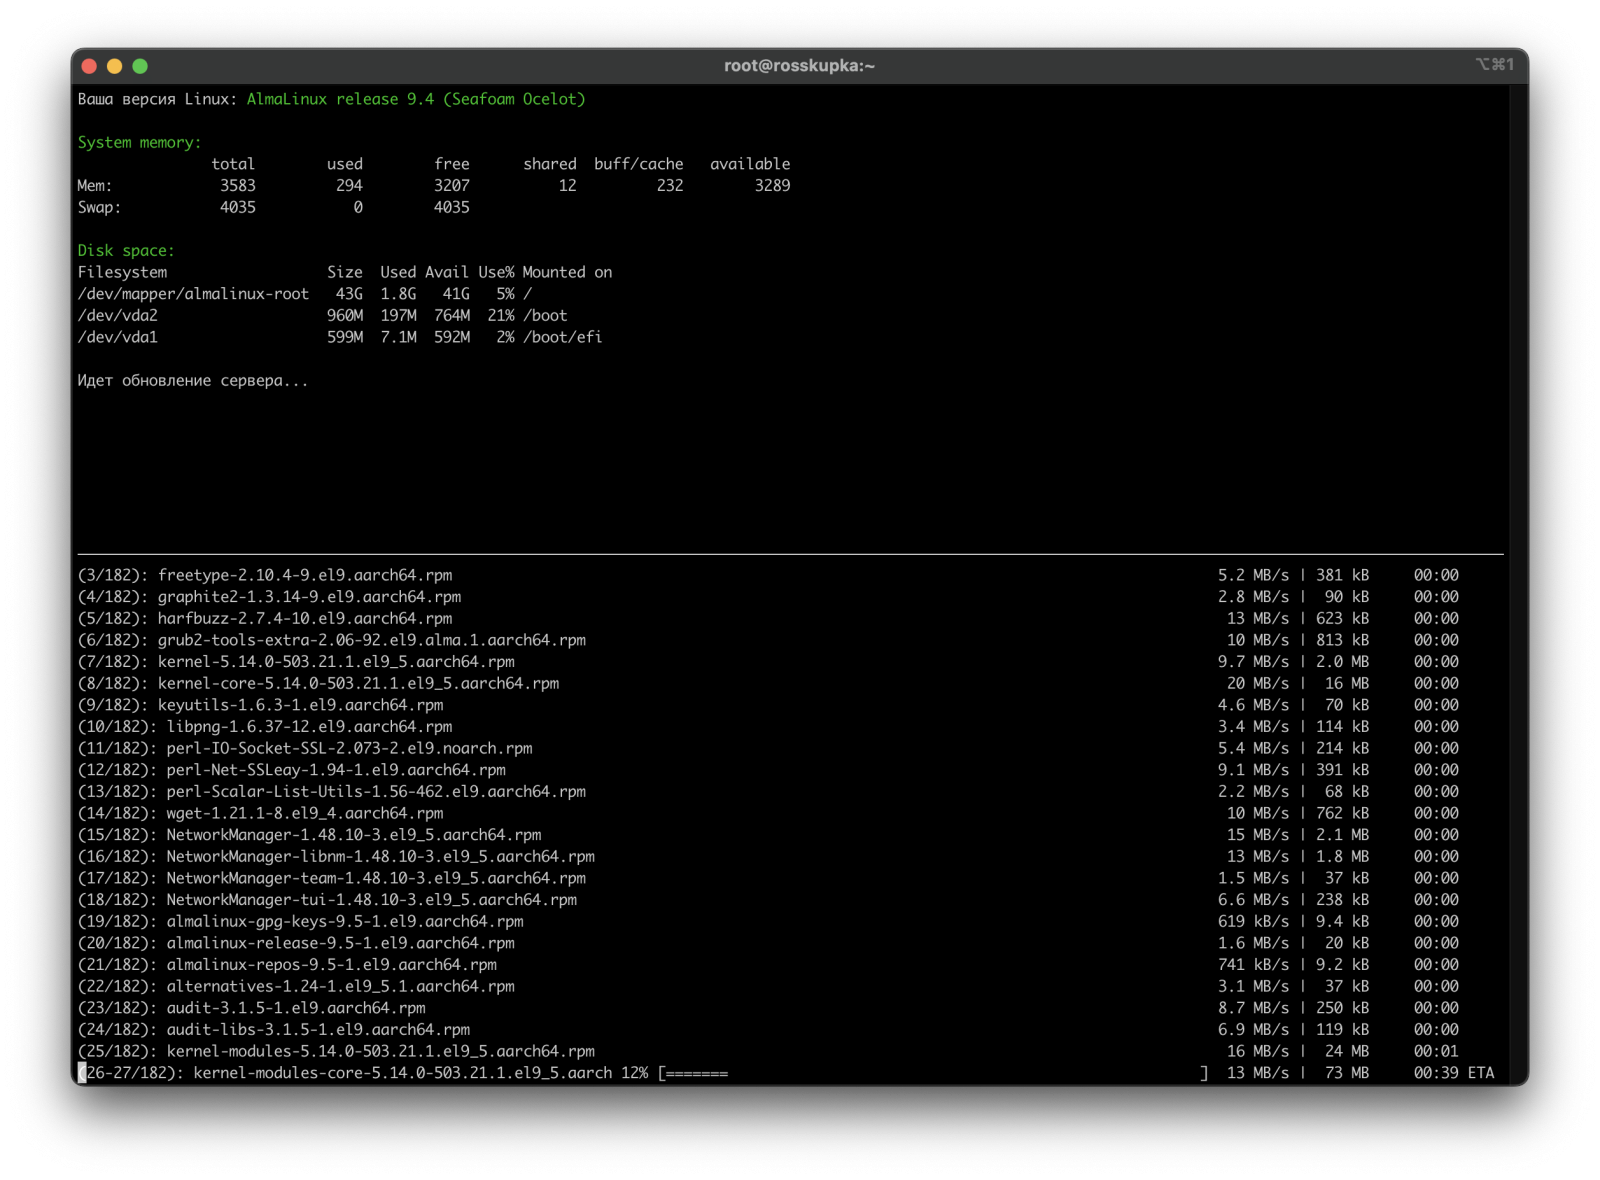
Task: Click the 'buff/cache' column header
Action: 639,164
